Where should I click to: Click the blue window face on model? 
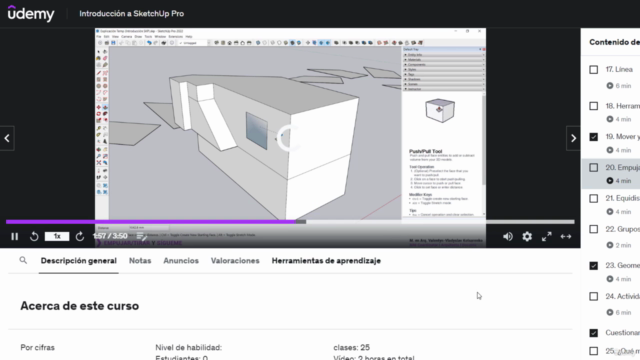[257, 130]
